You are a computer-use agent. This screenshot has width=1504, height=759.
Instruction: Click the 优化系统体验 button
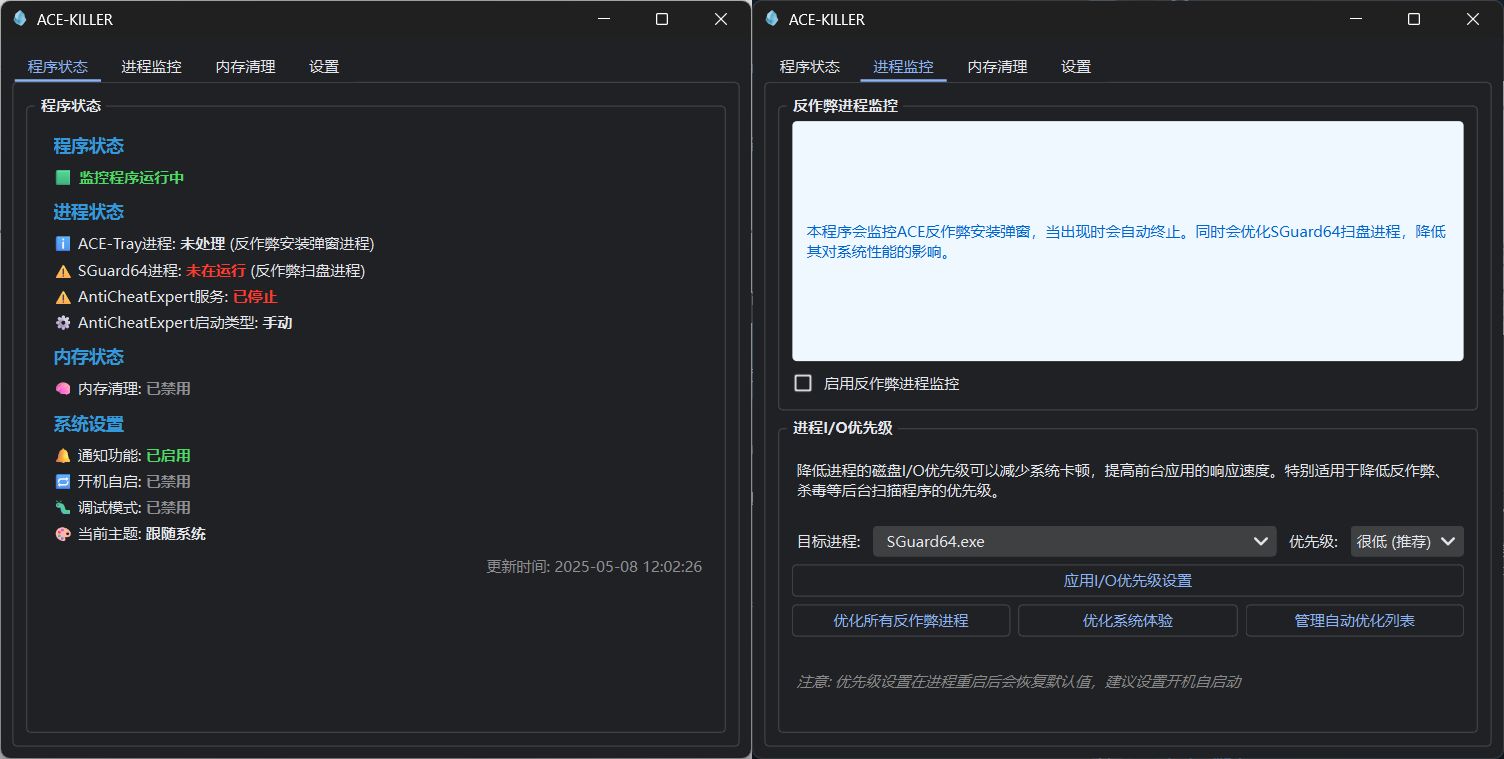pyautogui.click(x=1128, y=621)
